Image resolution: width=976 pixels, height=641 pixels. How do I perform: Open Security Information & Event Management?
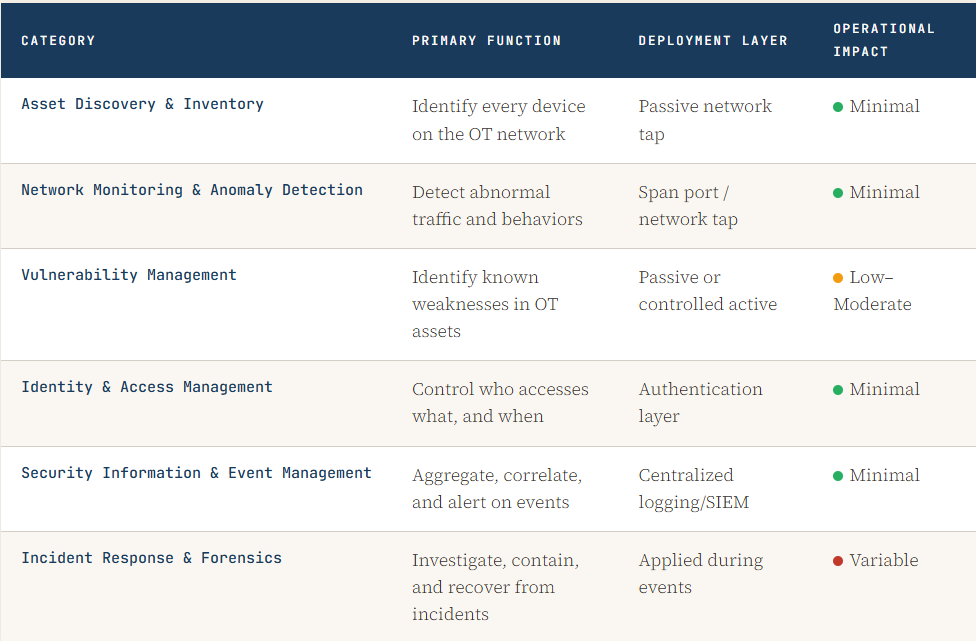click(196, 473)
